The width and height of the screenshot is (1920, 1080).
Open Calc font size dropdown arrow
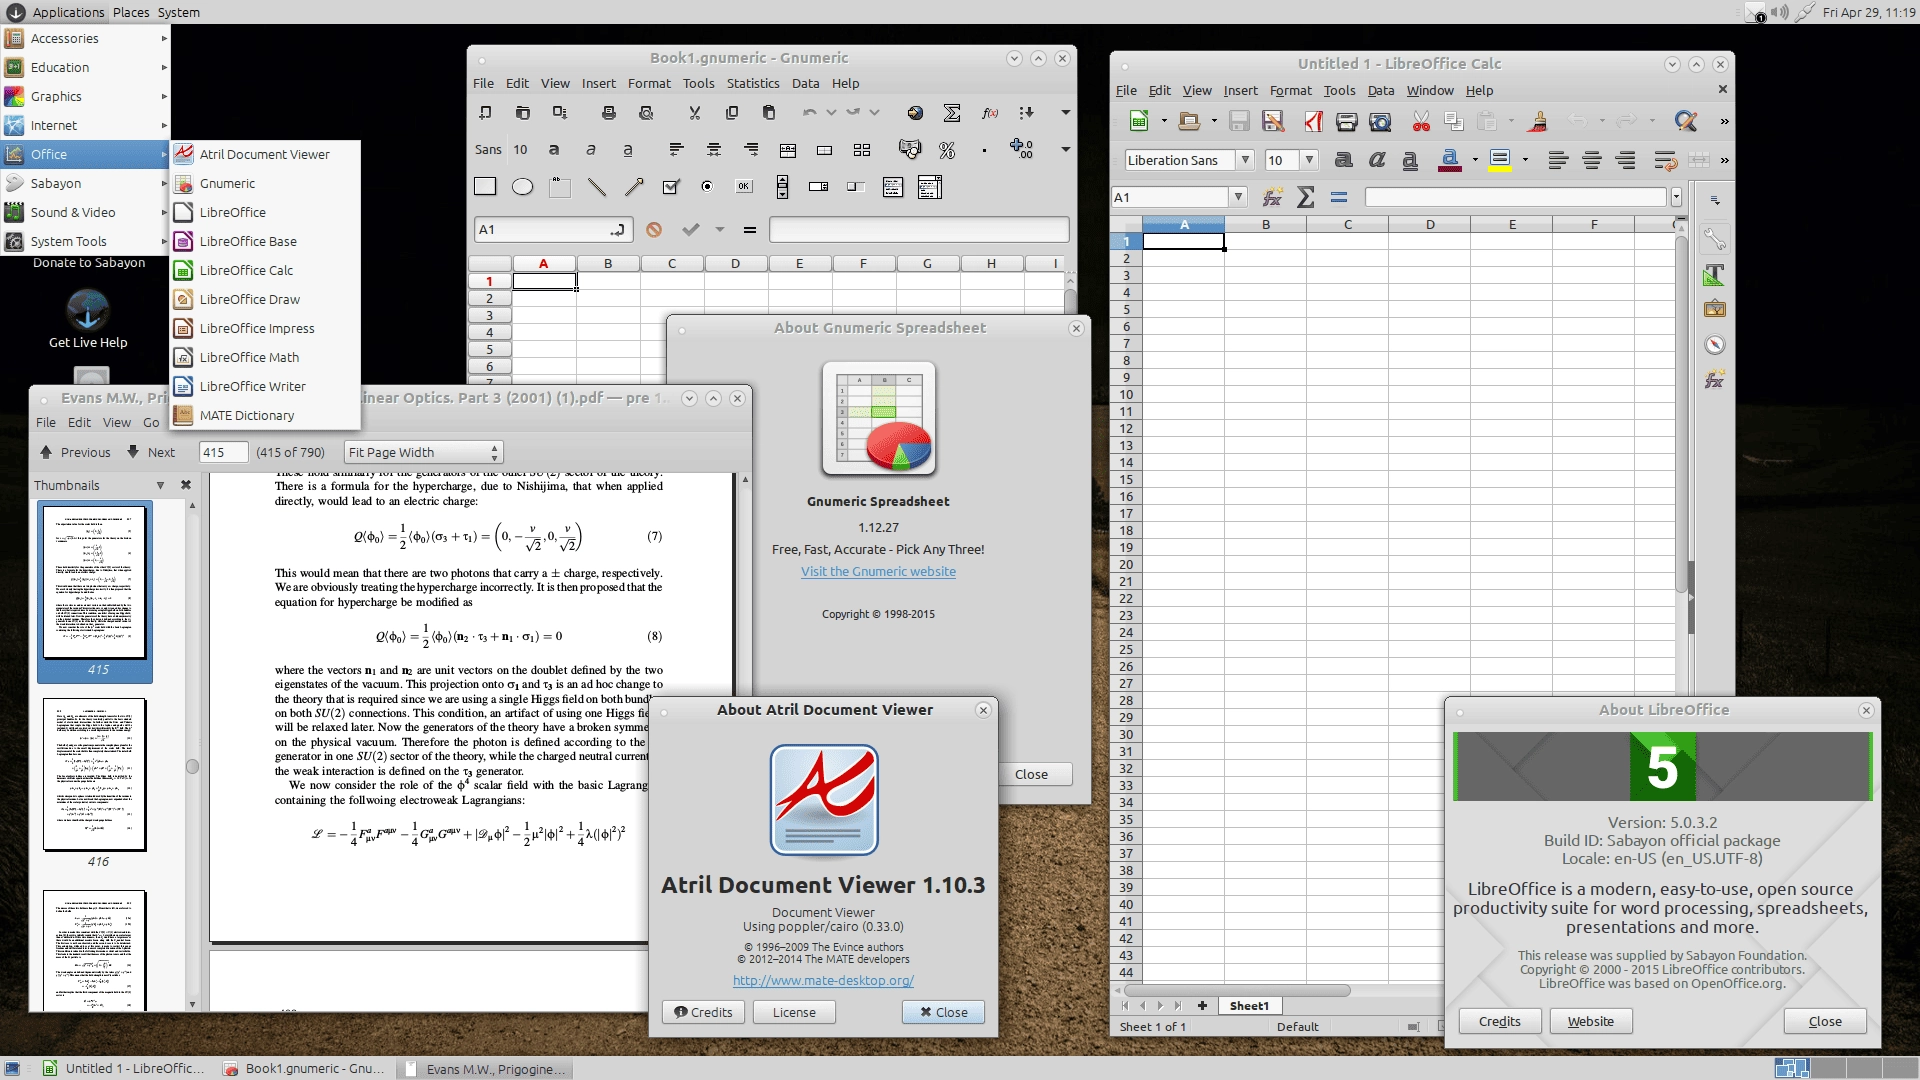click(1309, 160)
